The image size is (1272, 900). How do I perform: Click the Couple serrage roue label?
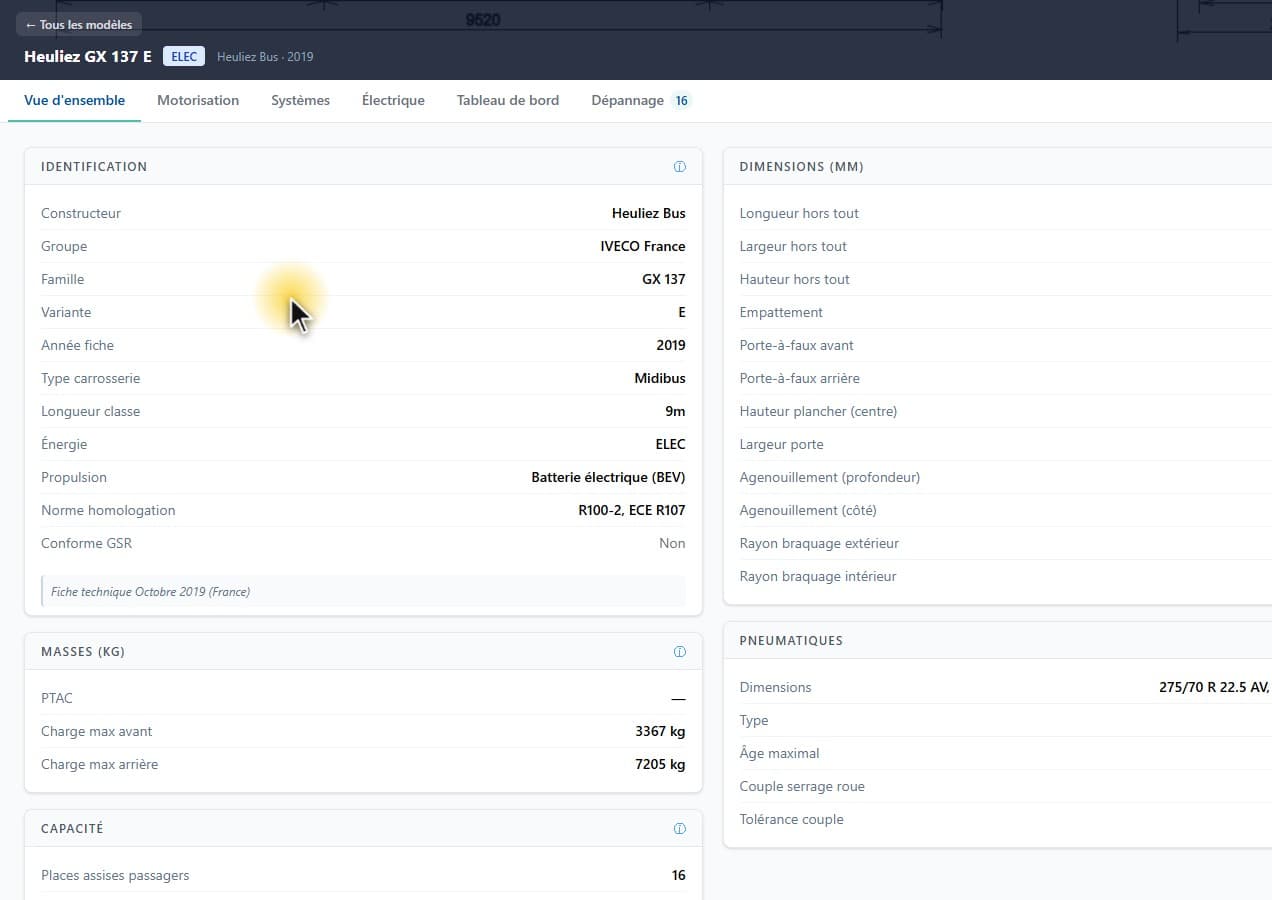(x=802, y=786)
